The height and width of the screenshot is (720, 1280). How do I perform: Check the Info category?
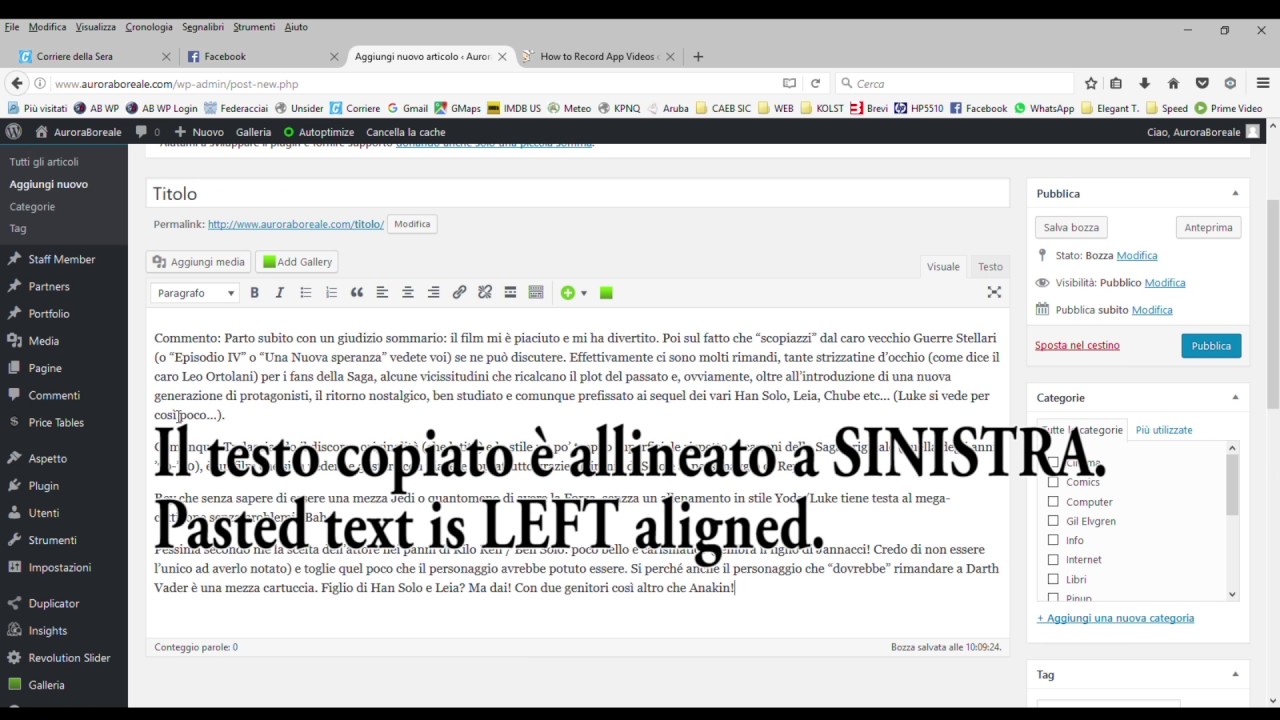(x=1053, y=540)
